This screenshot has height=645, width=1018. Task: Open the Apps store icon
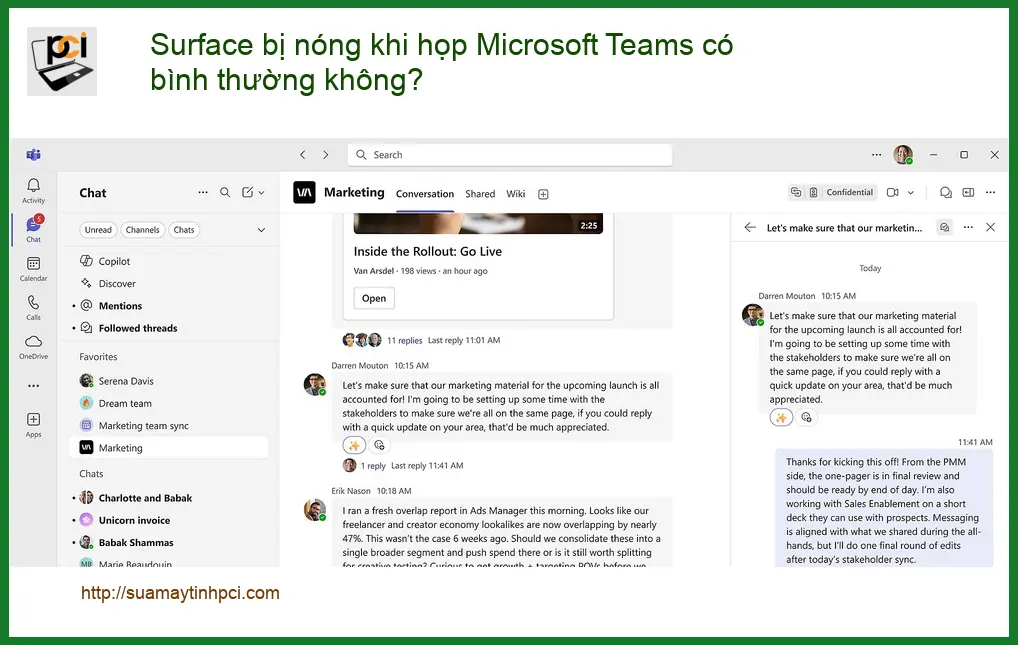click(x=33, y=425)
